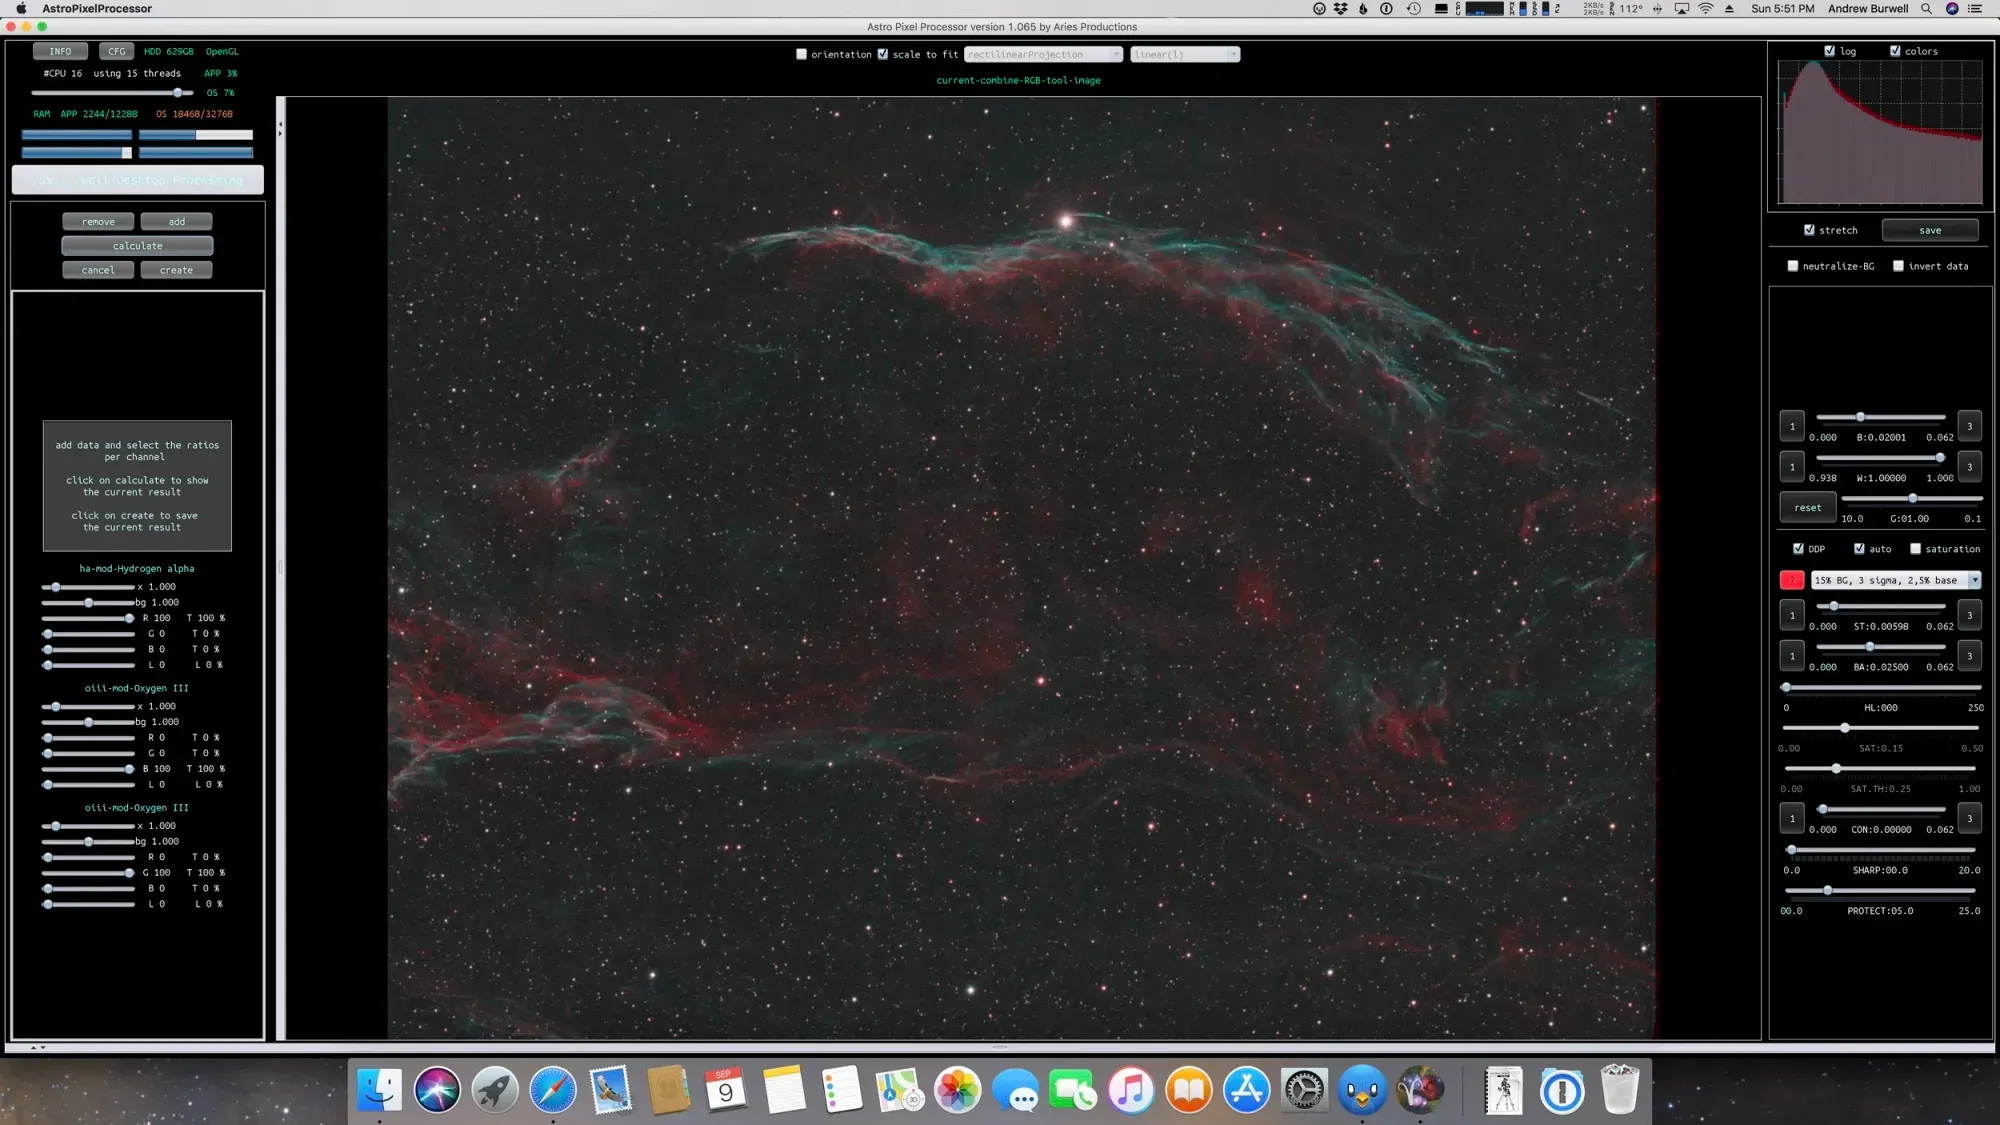The width and height of the screenshot is (2000, 1125).
Task: Toggle the saturation checkbox
Action: pos(1915,549)
